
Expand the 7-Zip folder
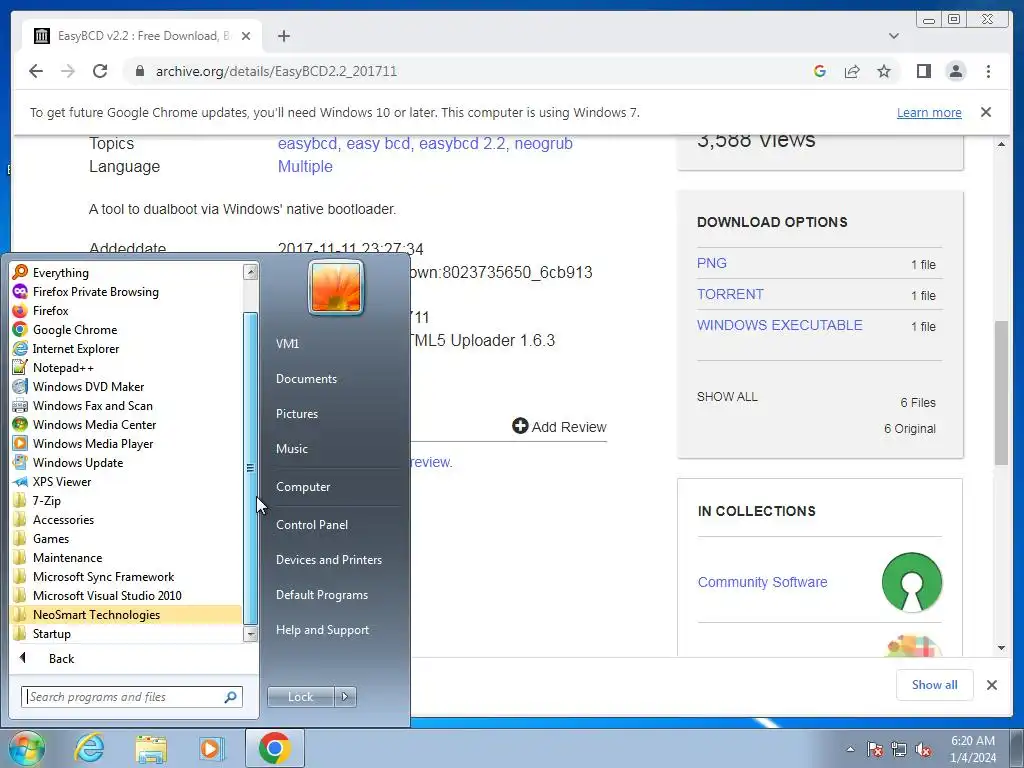click(x=46, y=500)
